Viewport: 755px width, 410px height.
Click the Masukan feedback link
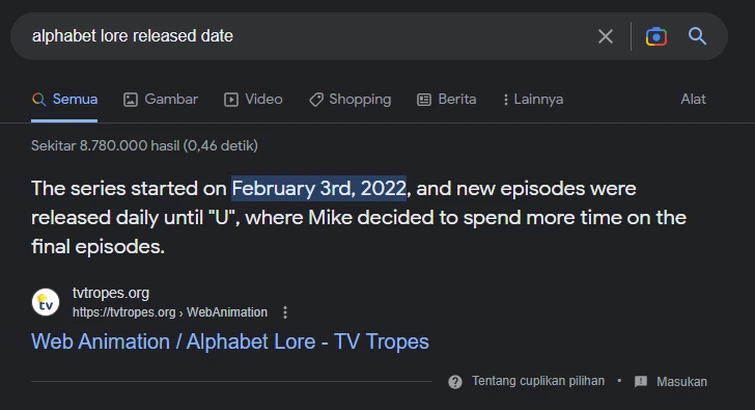tap(682, 382)
